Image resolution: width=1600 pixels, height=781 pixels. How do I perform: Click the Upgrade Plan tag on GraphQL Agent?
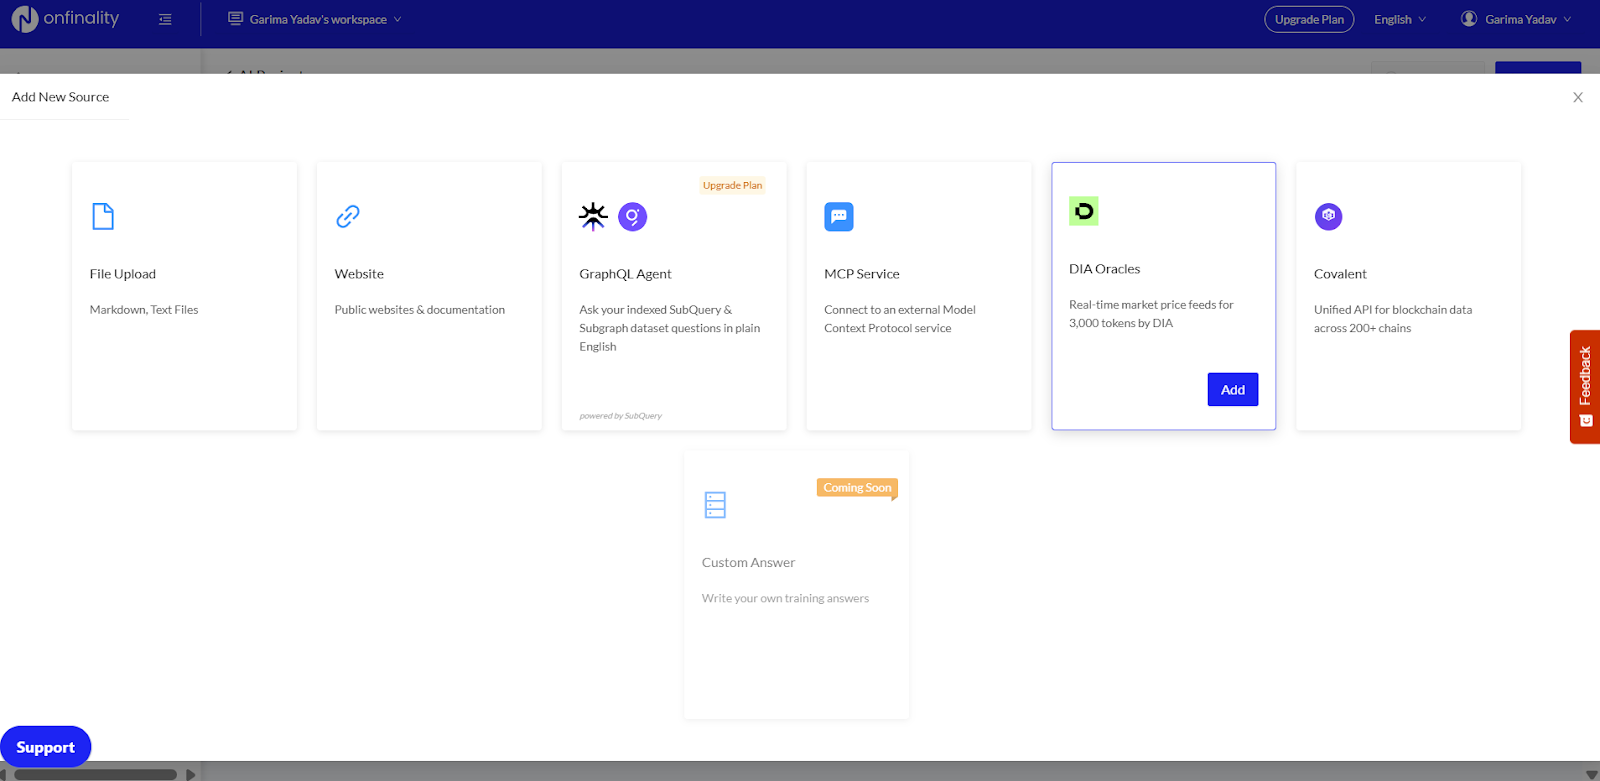pos(732,185)
